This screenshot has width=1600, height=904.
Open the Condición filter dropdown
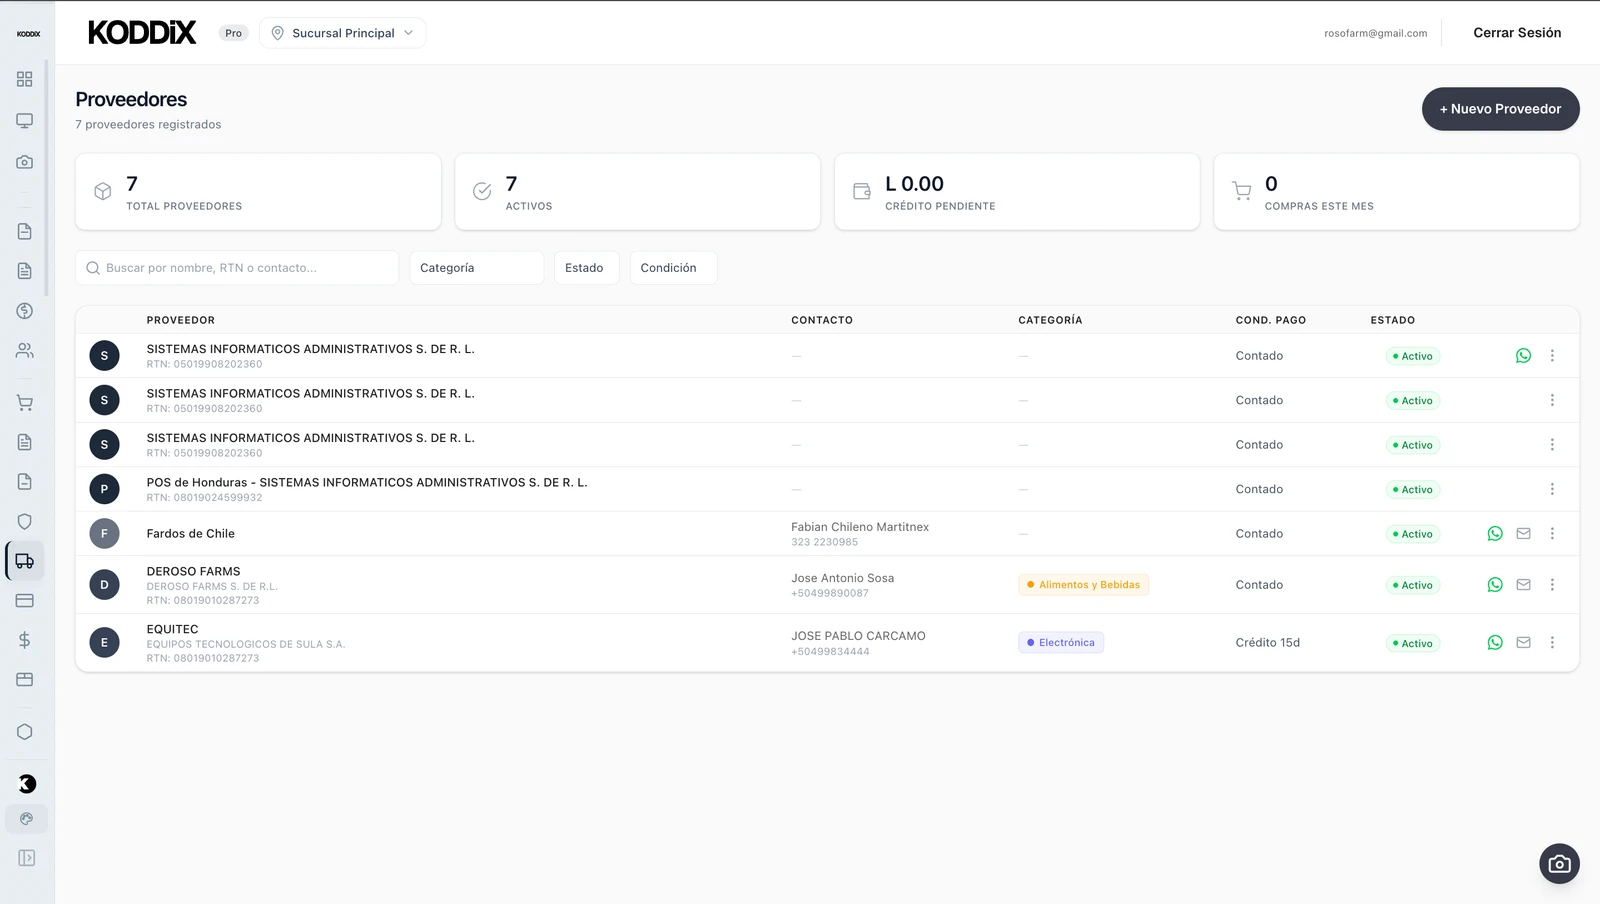pos(672,268)
